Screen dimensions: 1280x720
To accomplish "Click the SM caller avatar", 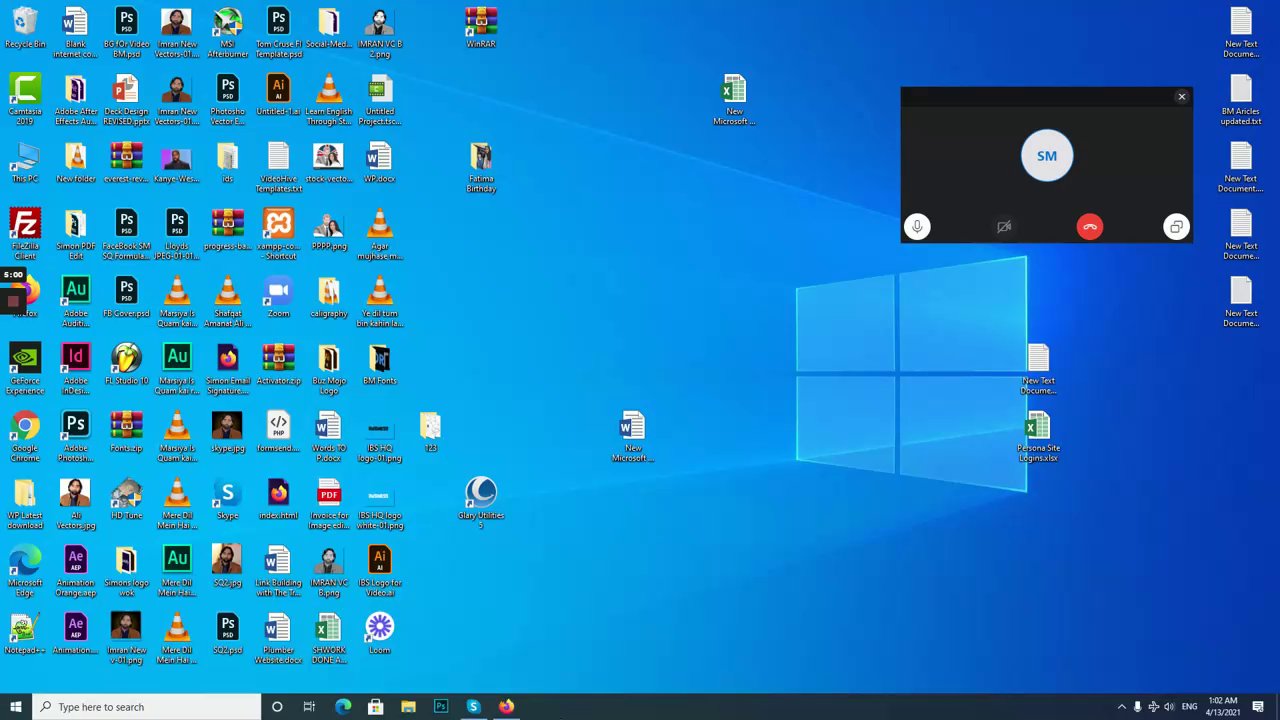I will tap(1047, 156).
